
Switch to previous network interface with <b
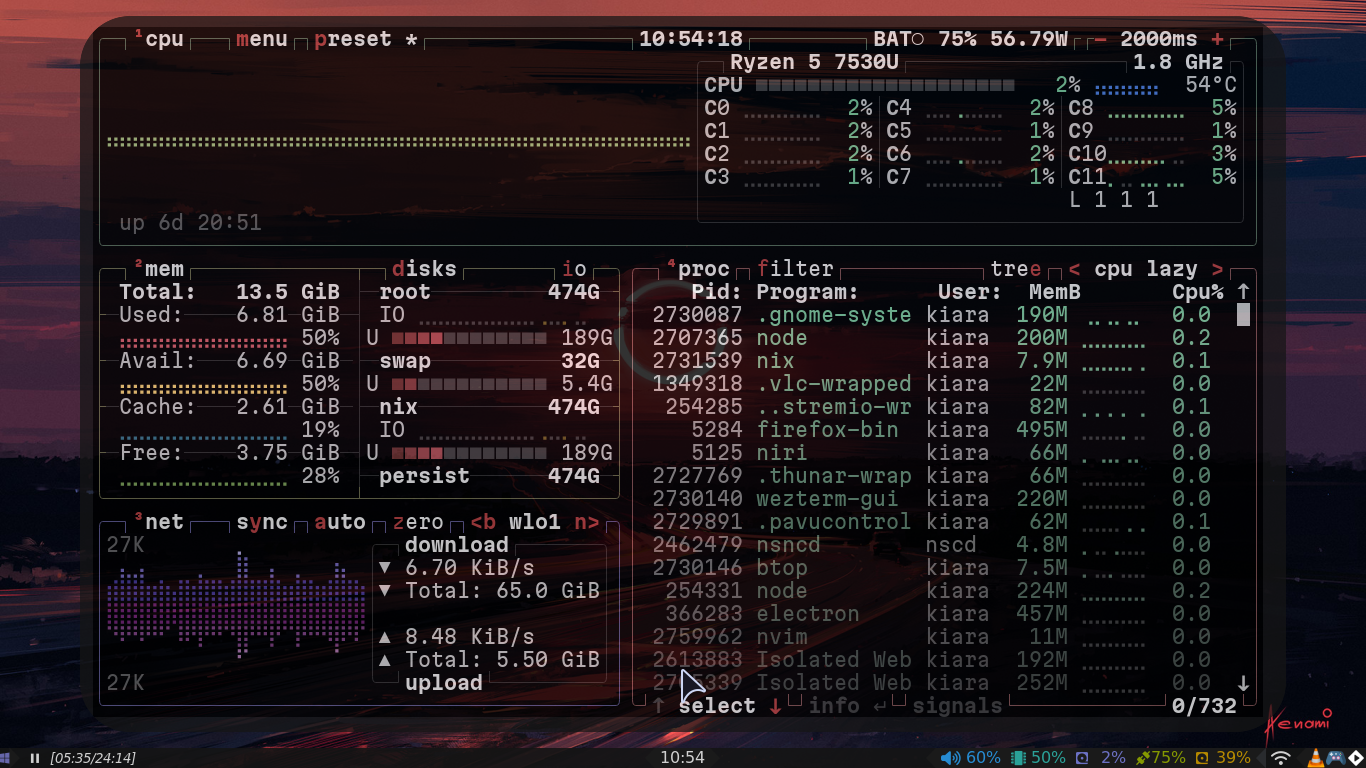[483, 522]
